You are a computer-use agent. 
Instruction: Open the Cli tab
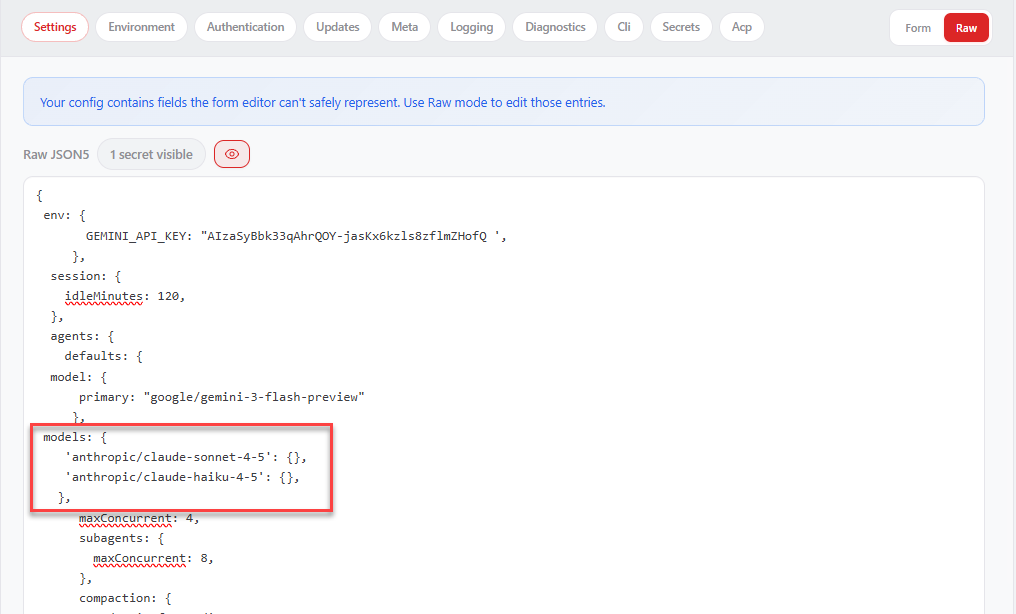(x=624, y=27)
